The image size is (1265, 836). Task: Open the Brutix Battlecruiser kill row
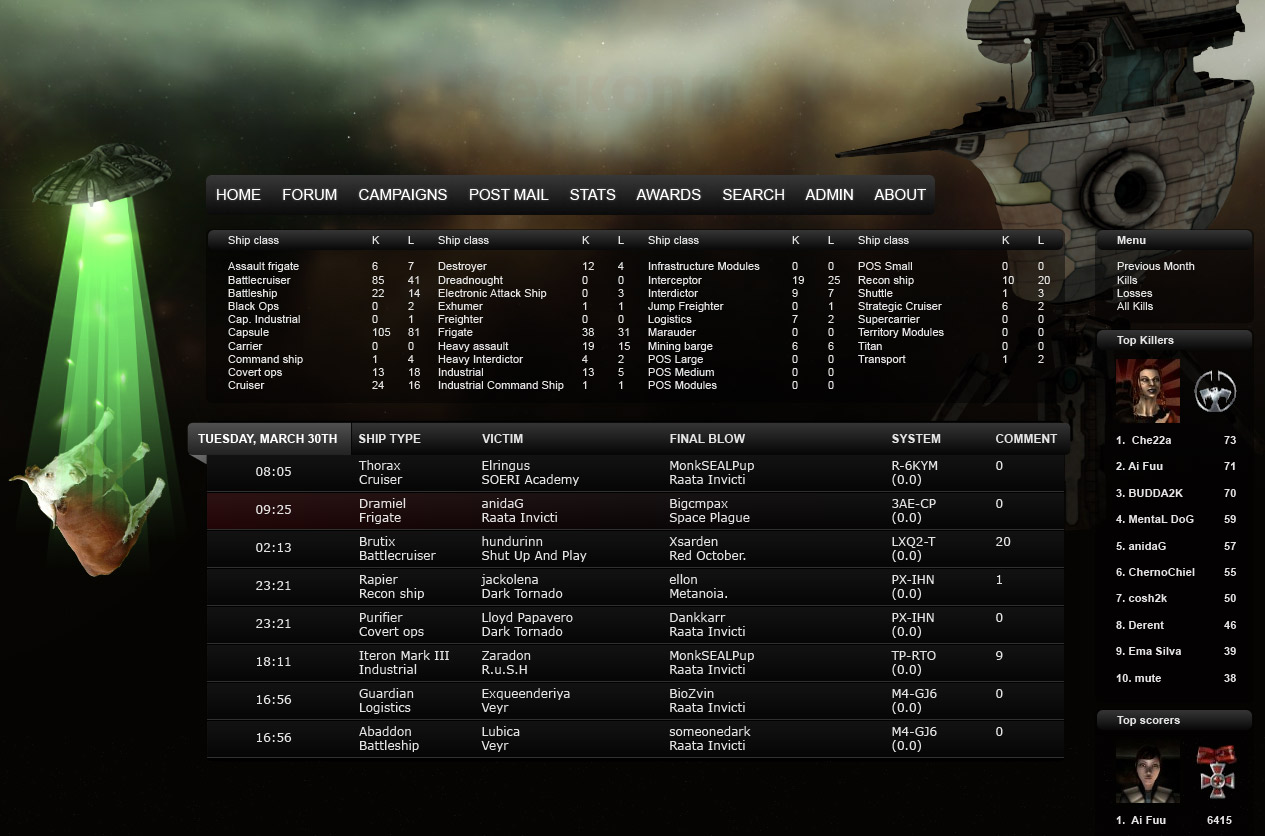[x=635, y=548]
